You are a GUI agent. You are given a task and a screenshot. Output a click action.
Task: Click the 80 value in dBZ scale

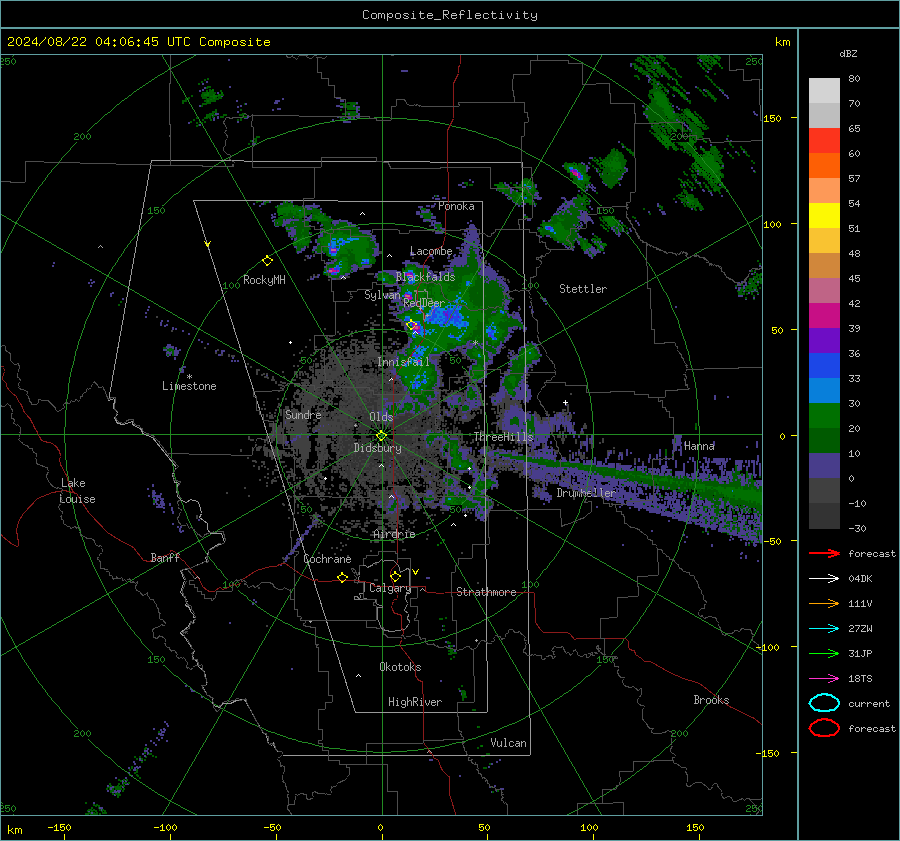point(854,79)
